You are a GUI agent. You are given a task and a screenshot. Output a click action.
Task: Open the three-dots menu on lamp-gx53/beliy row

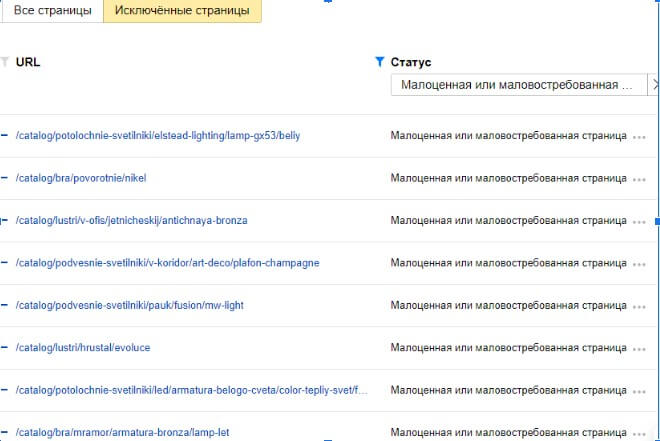tap(639, 137)
